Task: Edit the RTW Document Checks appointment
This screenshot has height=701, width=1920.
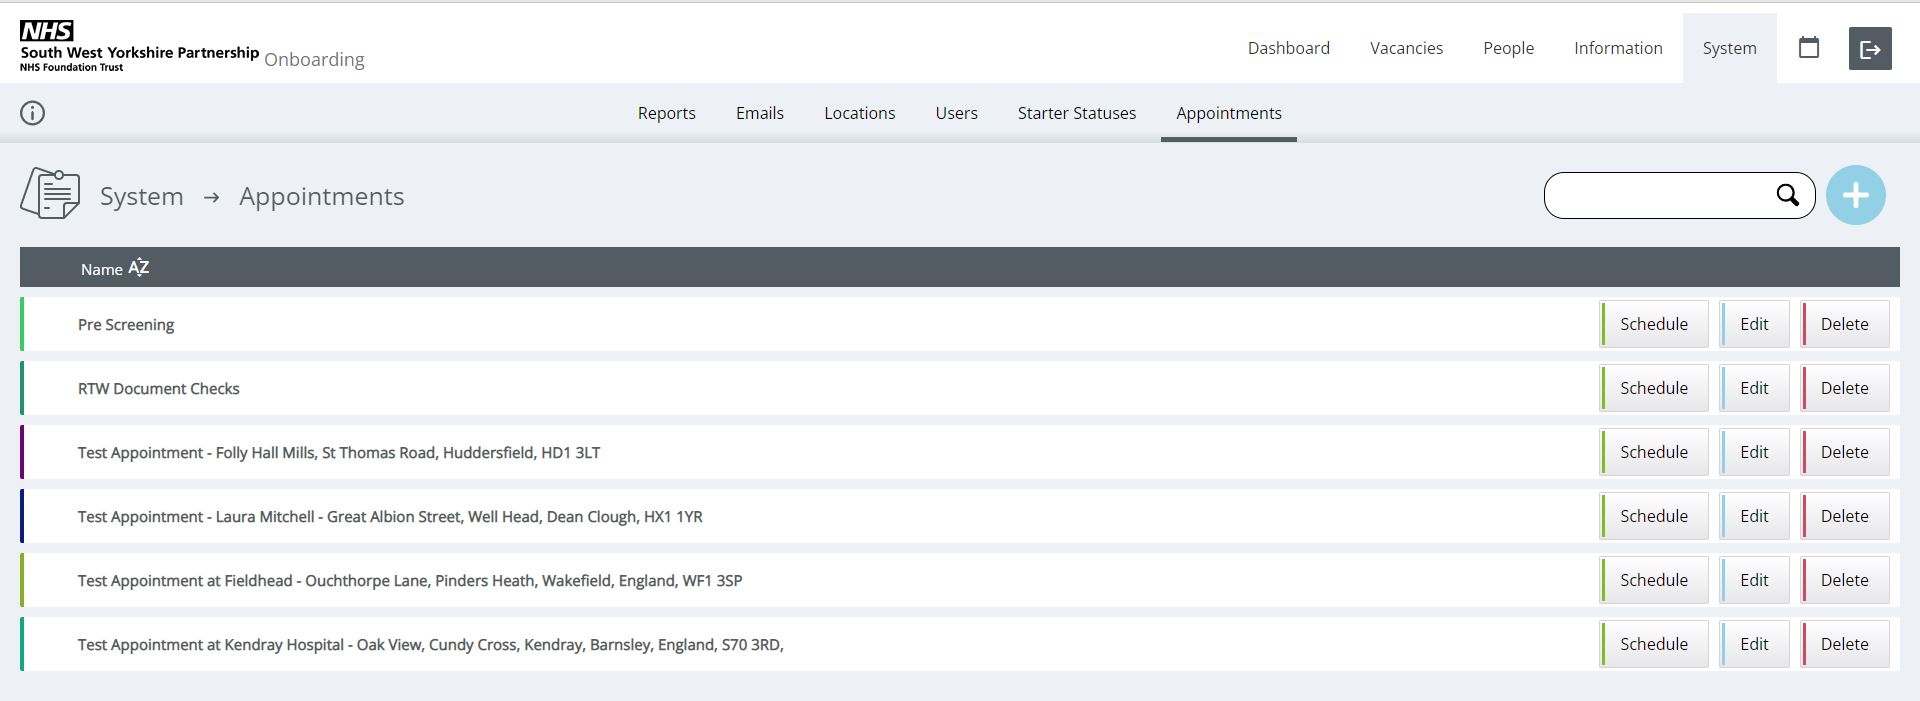Action: click(1754, 388)
